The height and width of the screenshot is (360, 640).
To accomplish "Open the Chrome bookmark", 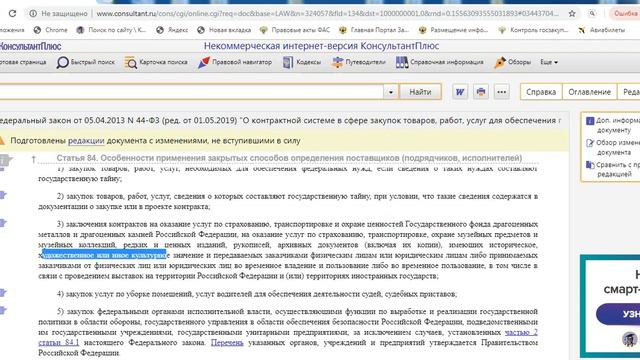I will (x=51, y=30).
